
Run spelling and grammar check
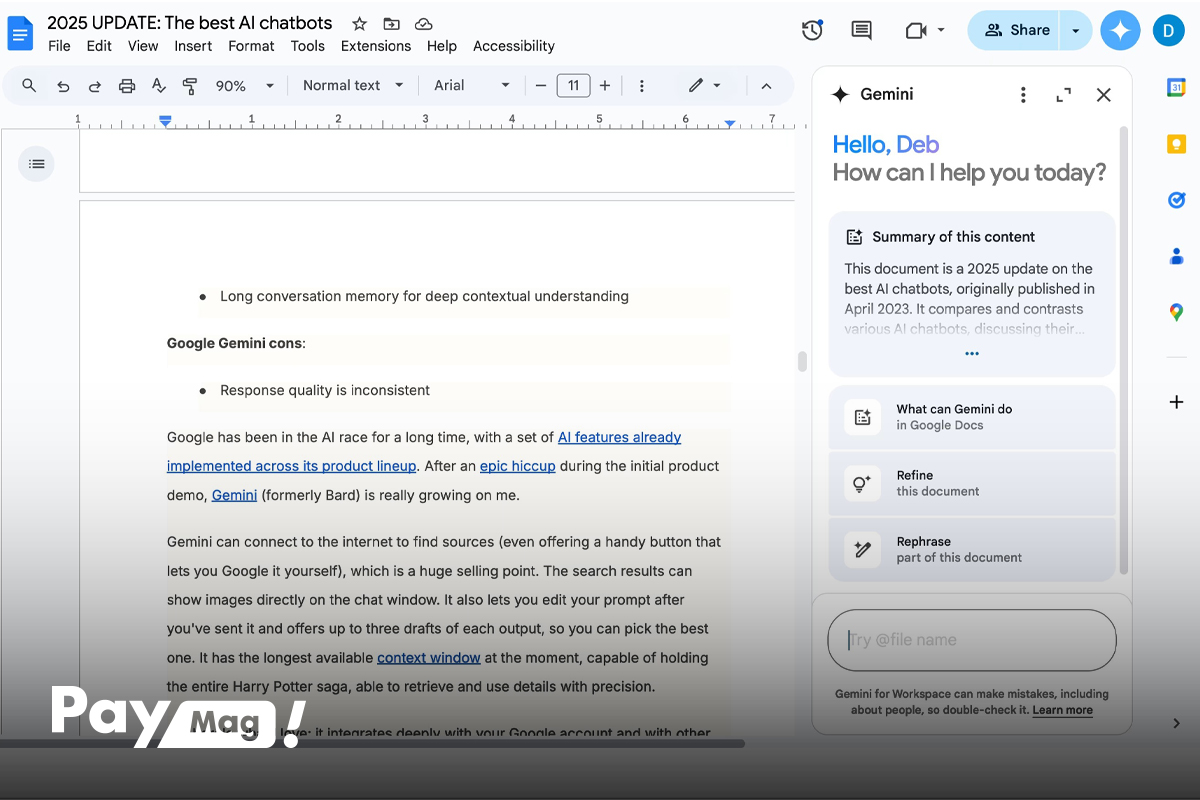point(159,86)
